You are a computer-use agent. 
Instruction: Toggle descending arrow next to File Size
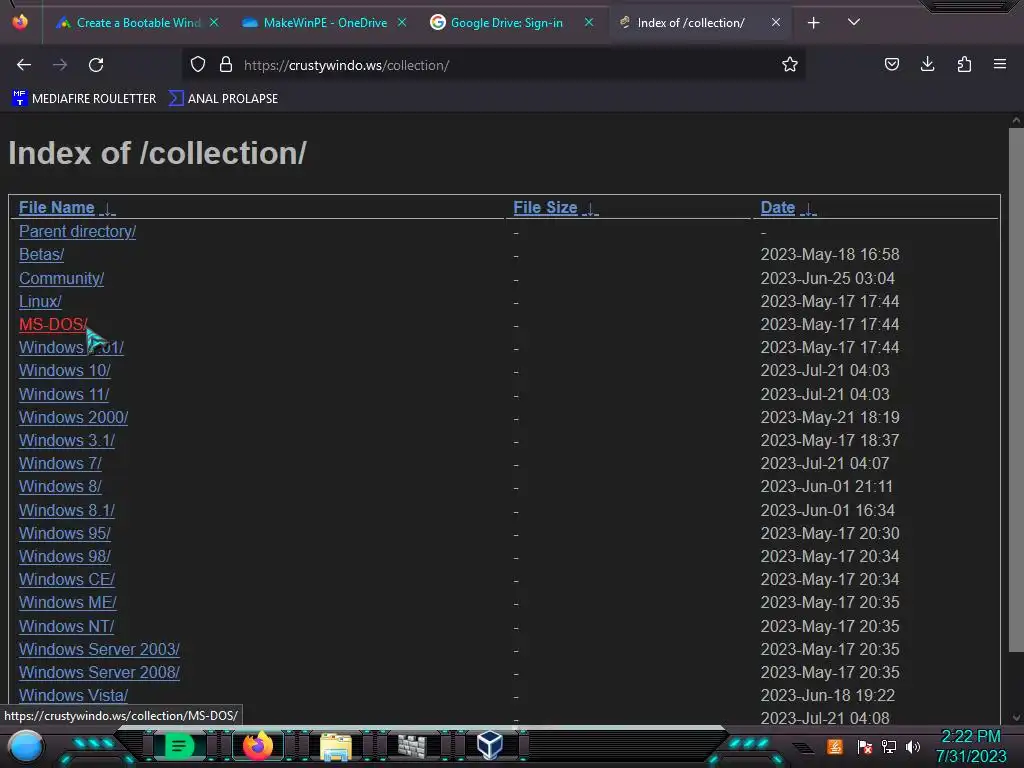[x=590, y=209]
